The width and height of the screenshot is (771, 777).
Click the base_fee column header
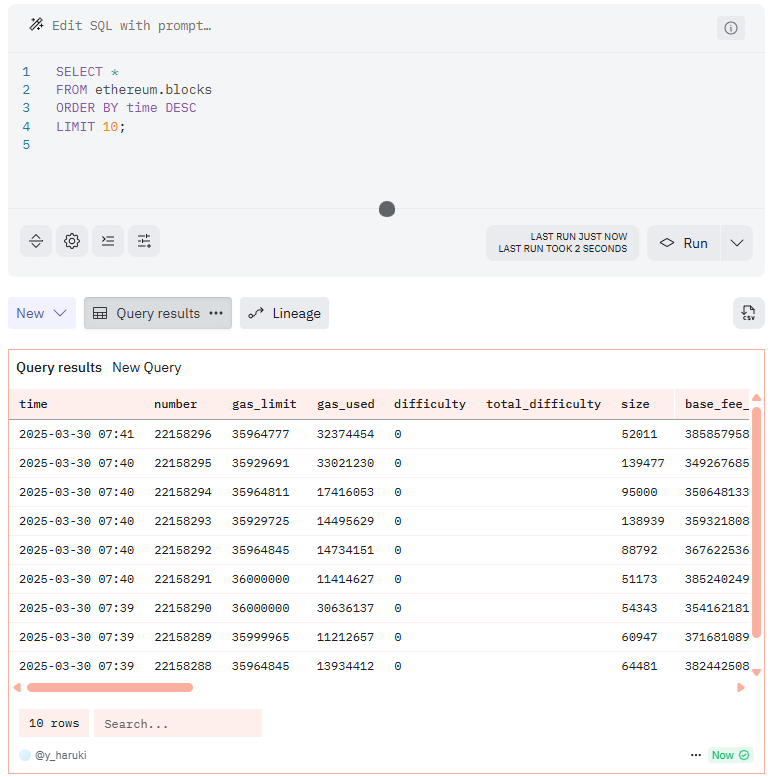tap(716, 404)
